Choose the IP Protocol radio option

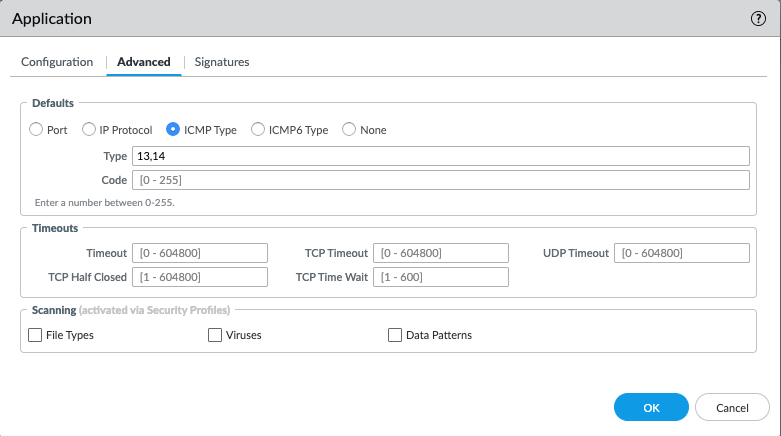(x=90, y=130)
